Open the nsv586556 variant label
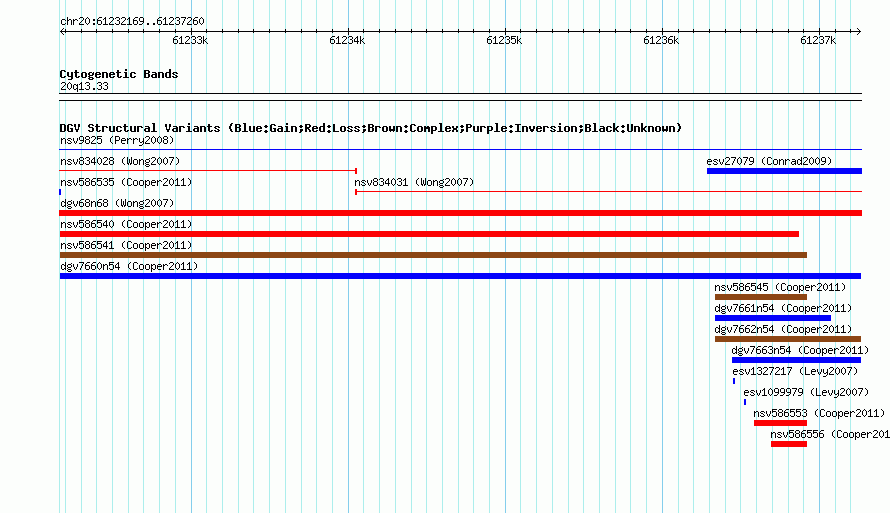Screen dimensions: 890x513 [x=830, y=434]
